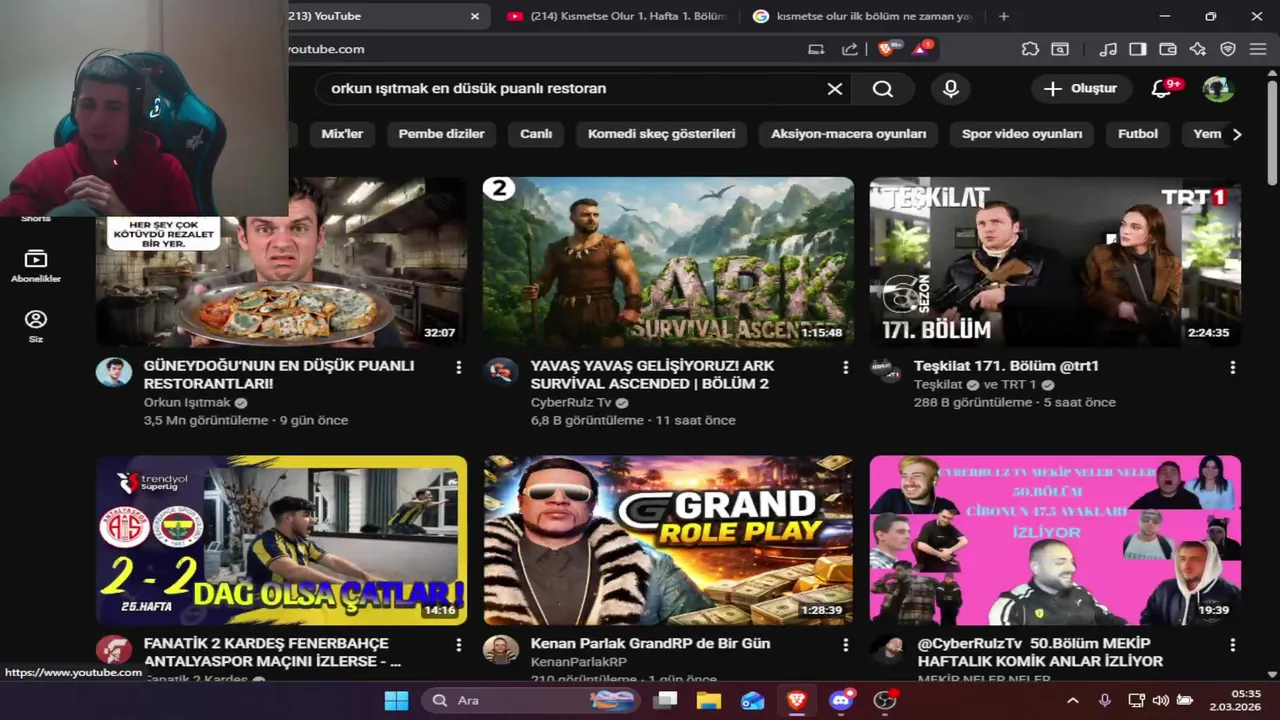The width and height of the screenshot is (1280, 720).
Task: Open Fanatik 2 Kardeş Fenerbahçe Antalyaspor title
Action: tap(272, 652)
